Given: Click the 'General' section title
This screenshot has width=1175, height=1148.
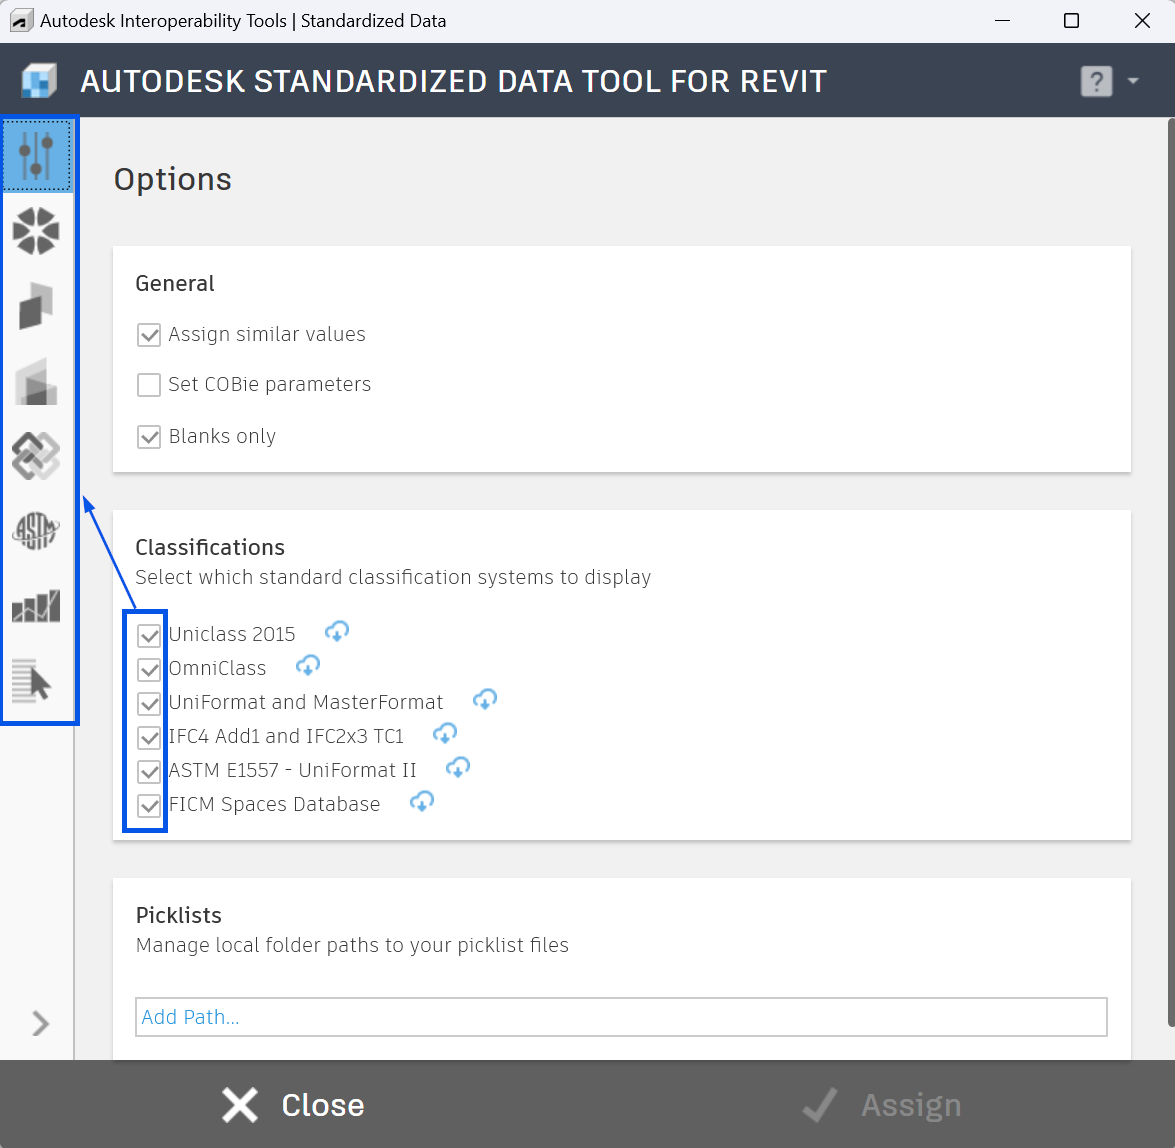Looking at the screenshot, I should pos(175,283).
